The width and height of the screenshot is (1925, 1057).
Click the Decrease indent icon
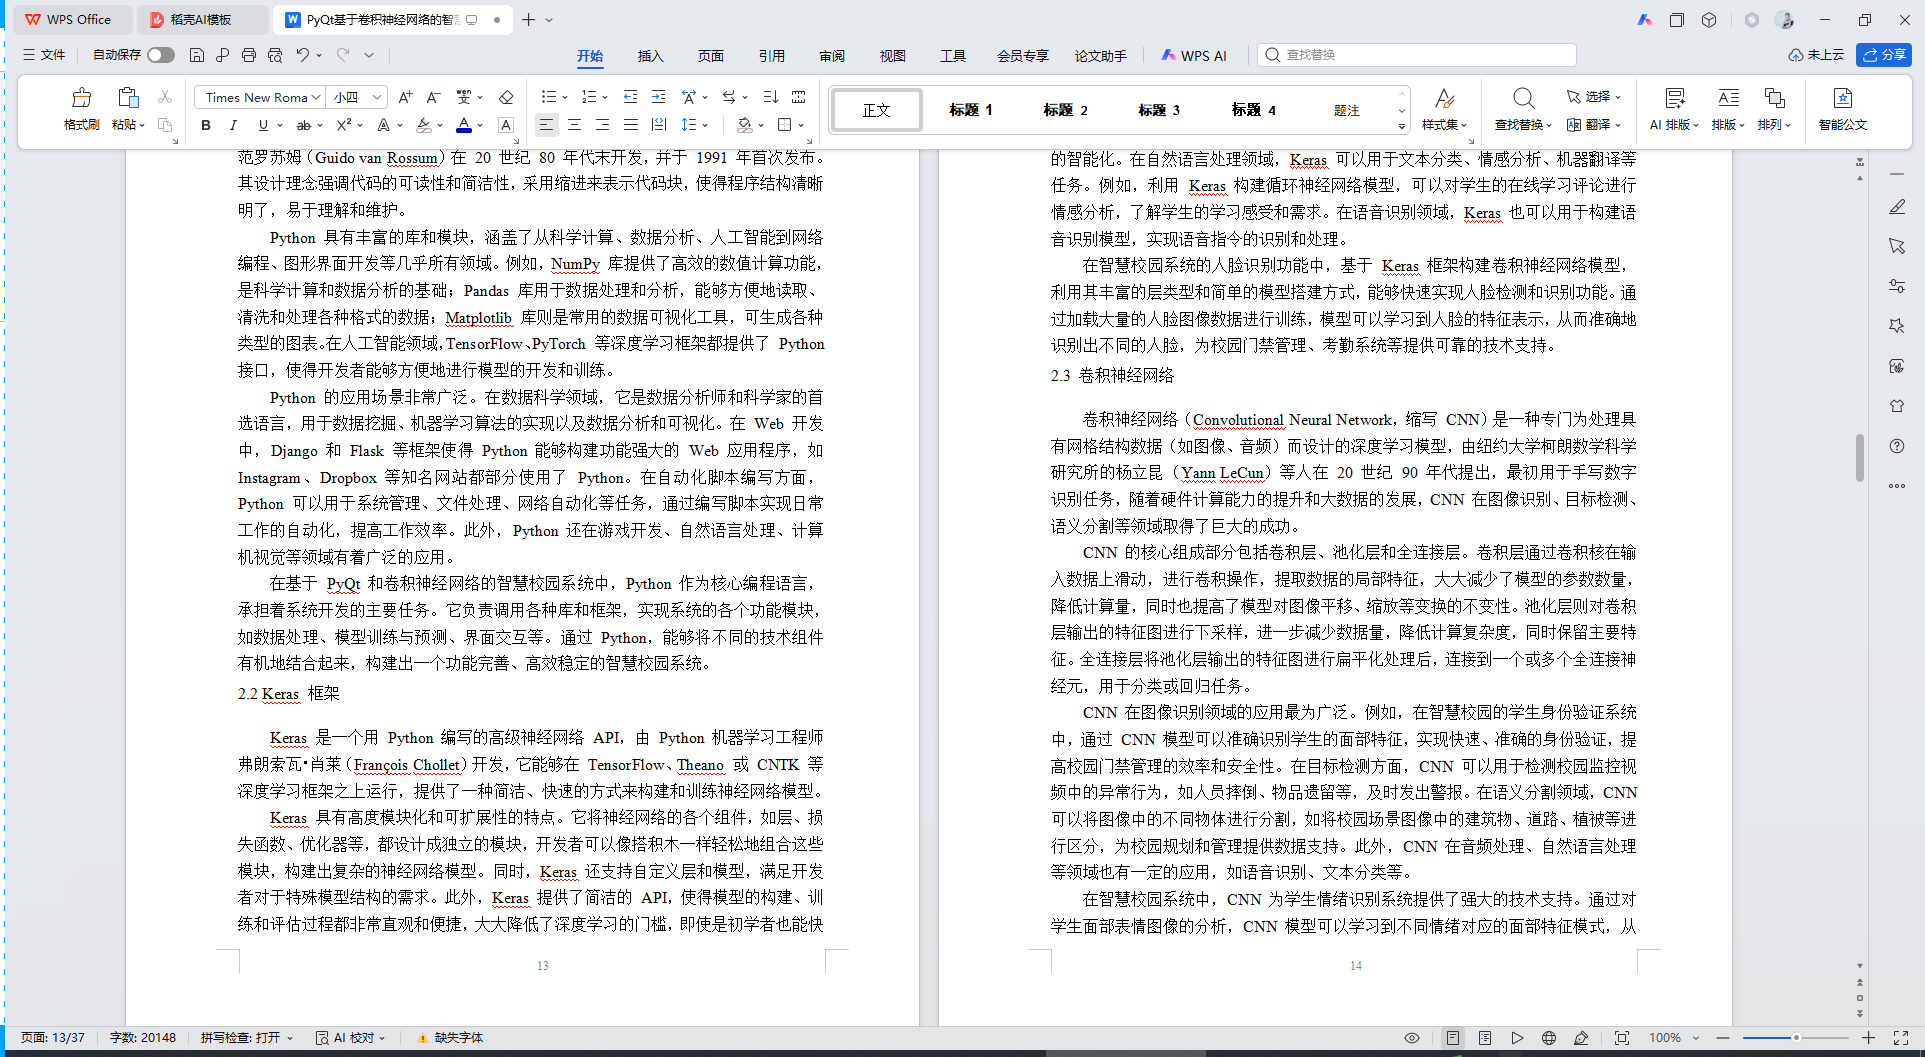click(x=630, y=97)
